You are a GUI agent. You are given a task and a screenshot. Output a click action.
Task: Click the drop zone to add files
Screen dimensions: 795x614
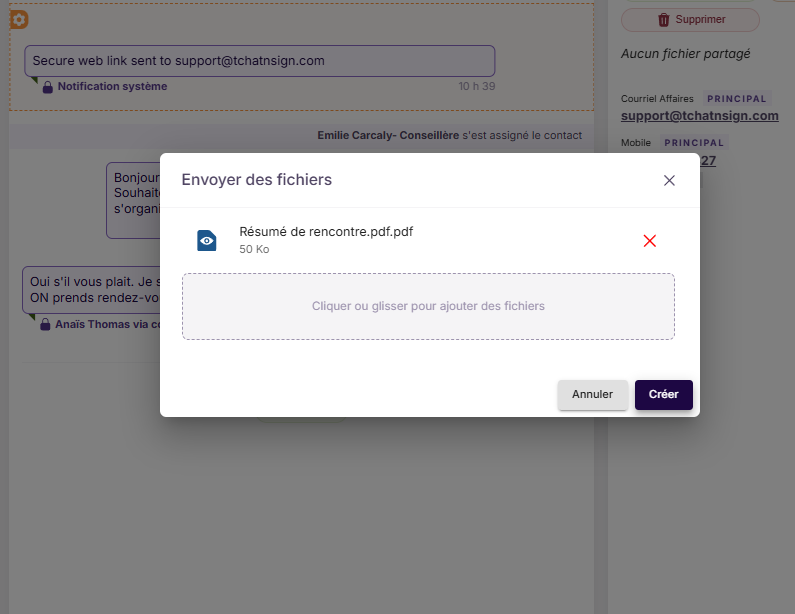click(x=428, y=306)
